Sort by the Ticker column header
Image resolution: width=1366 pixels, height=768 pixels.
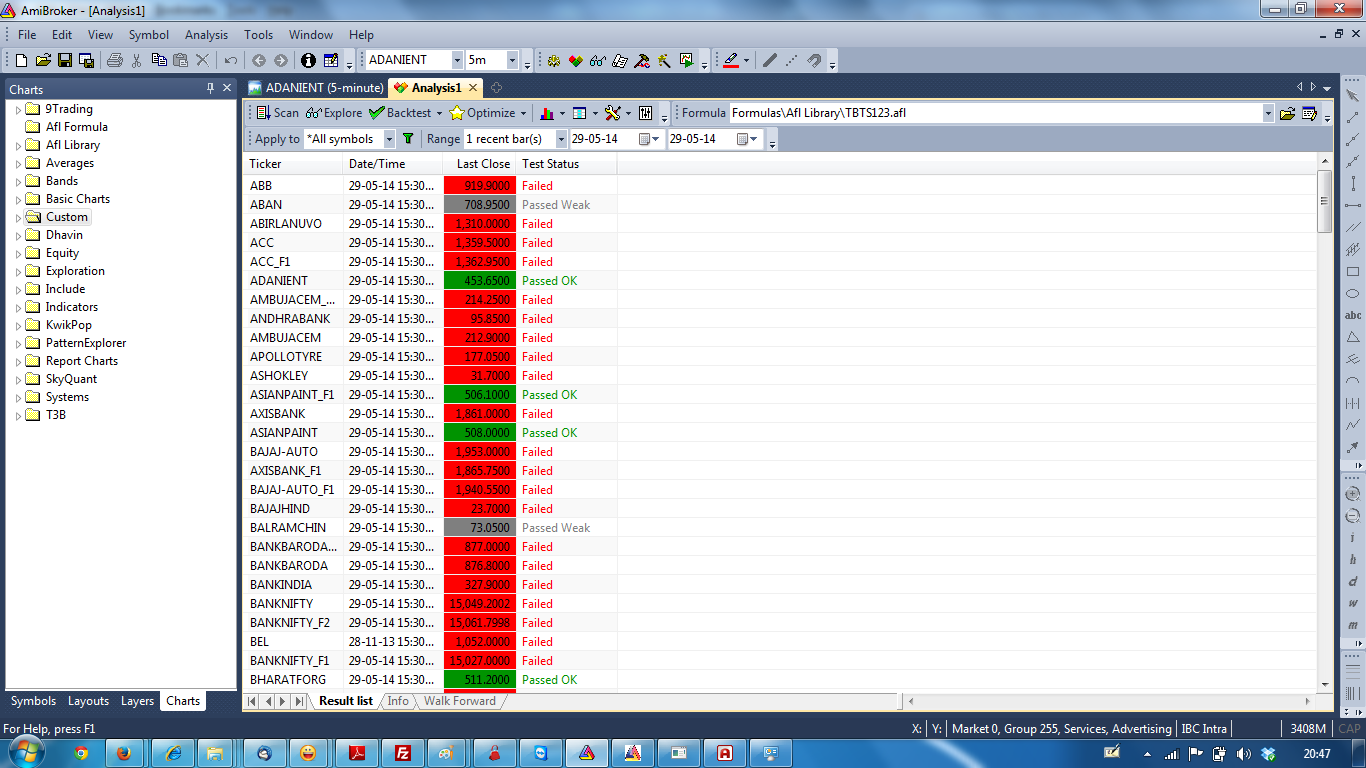click(294, 164)
